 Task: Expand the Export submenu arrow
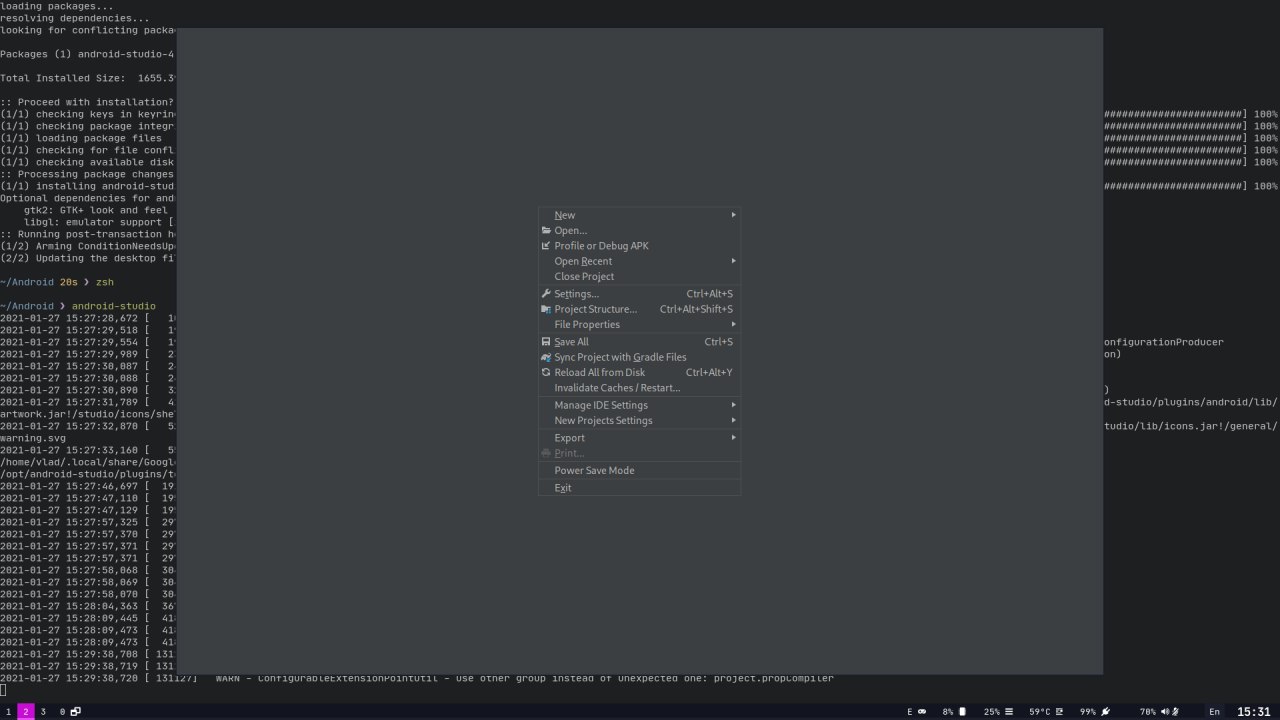pyautogui.click(x=733, y=437)
